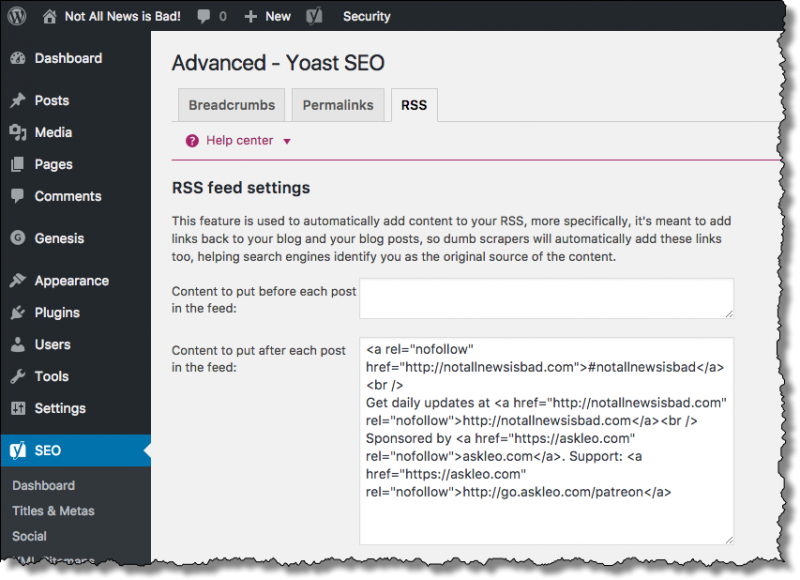
Task: Open Social submenu under SEO
Action: (x=29, y=536)
